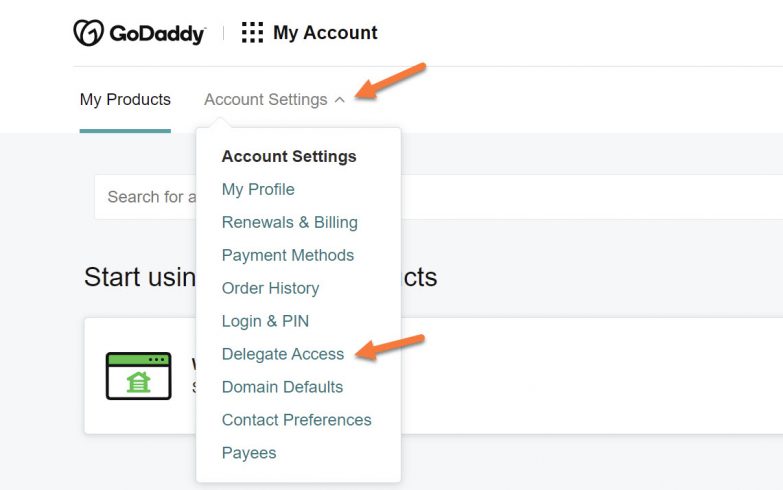Select Delegate Access menu item
Screen dimensions: 783x490
[283, 354]
